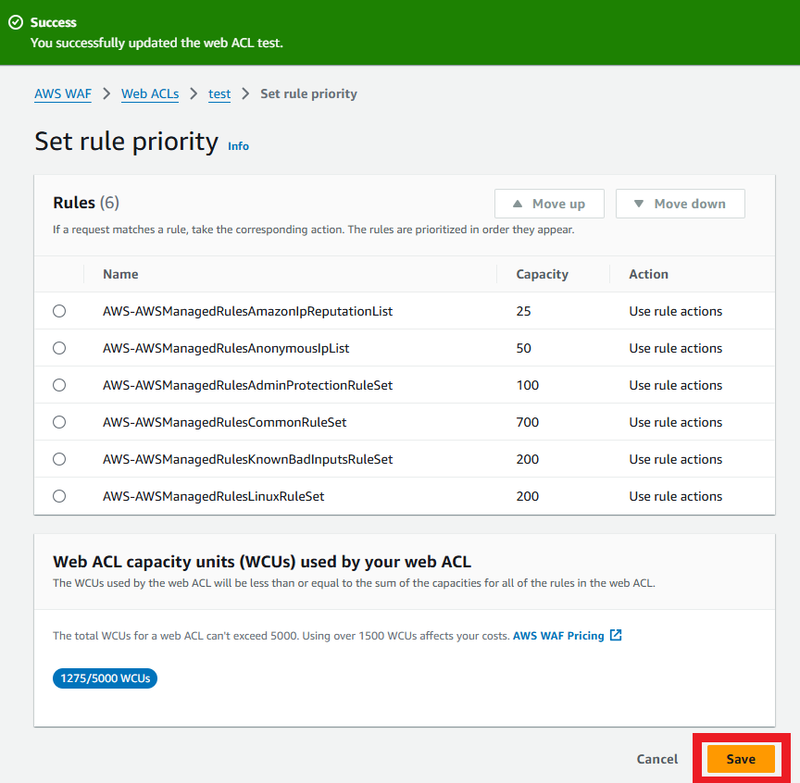Click the success checkmark icon in banner

click(x=16, y=22)
